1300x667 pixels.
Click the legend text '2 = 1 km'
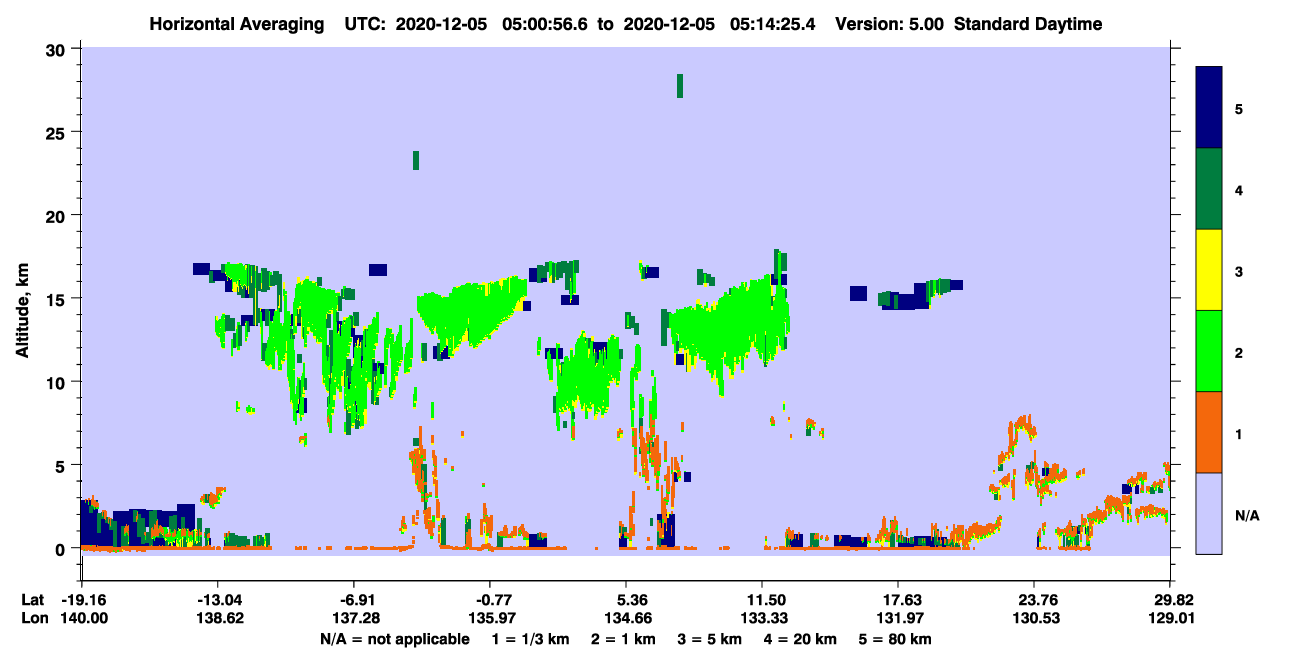[x=622, y=639]
